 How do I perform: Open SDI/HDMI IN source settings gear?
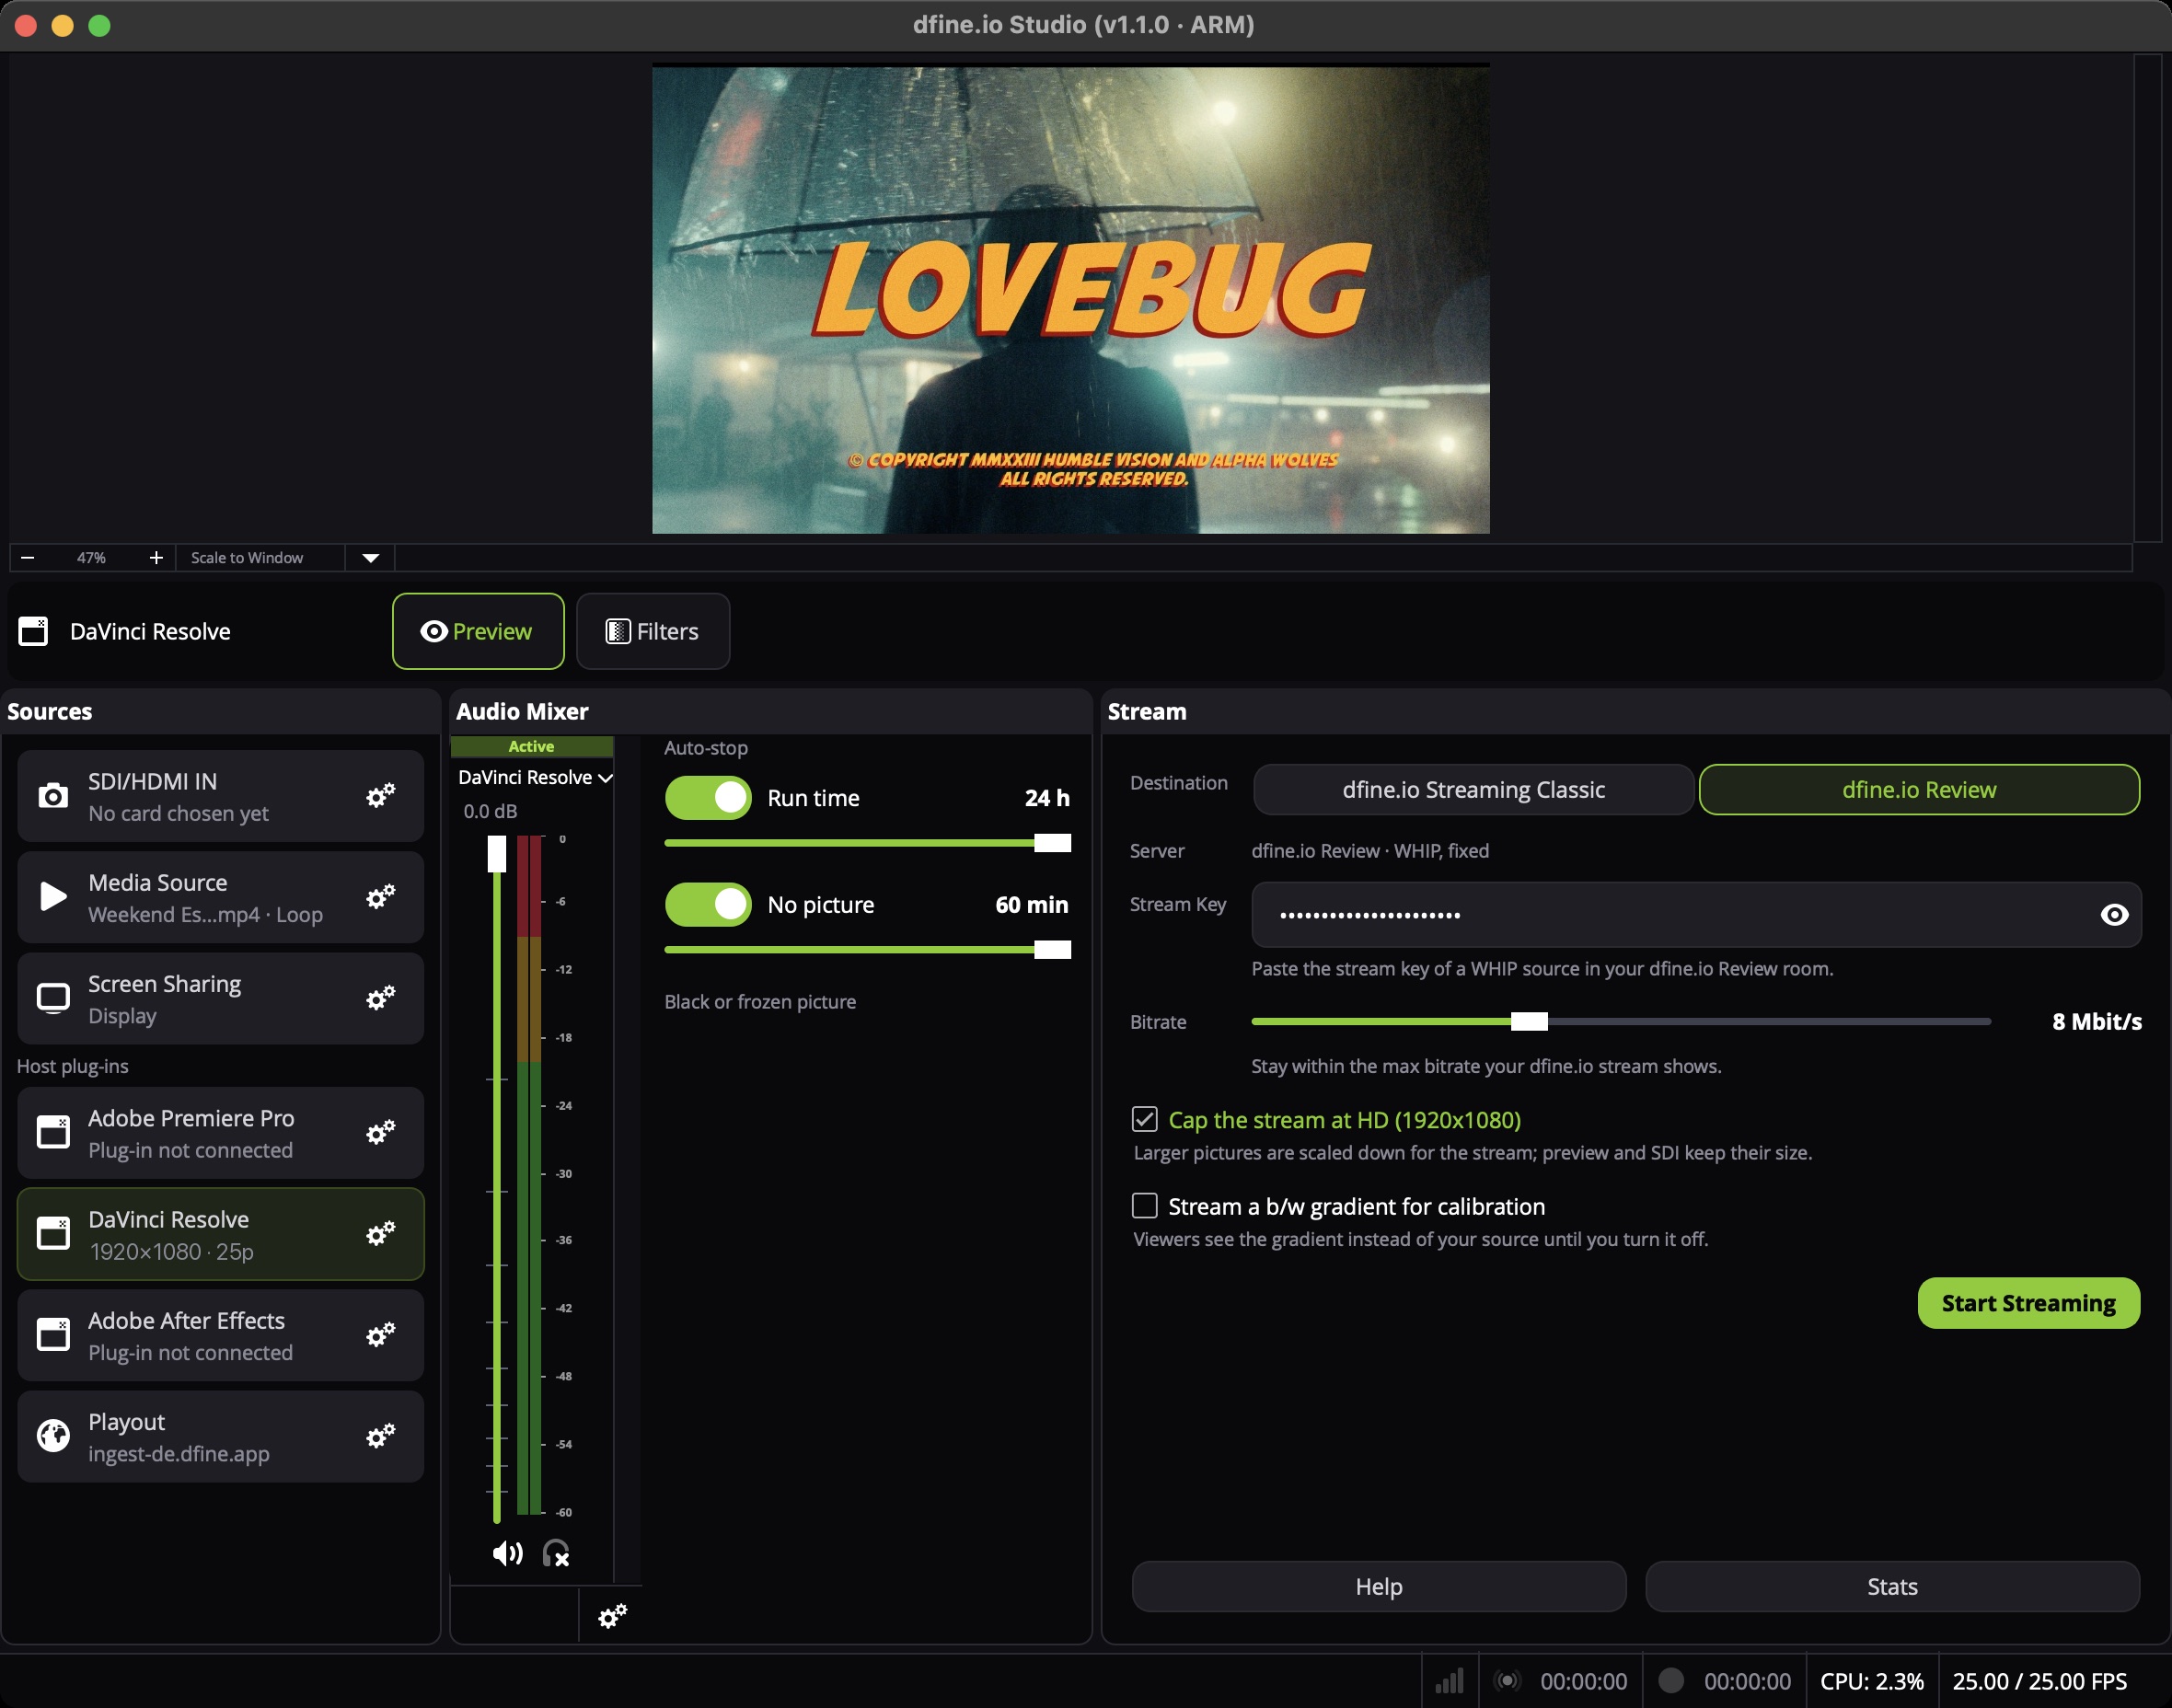pyautogui.click(x=380, y=796)
